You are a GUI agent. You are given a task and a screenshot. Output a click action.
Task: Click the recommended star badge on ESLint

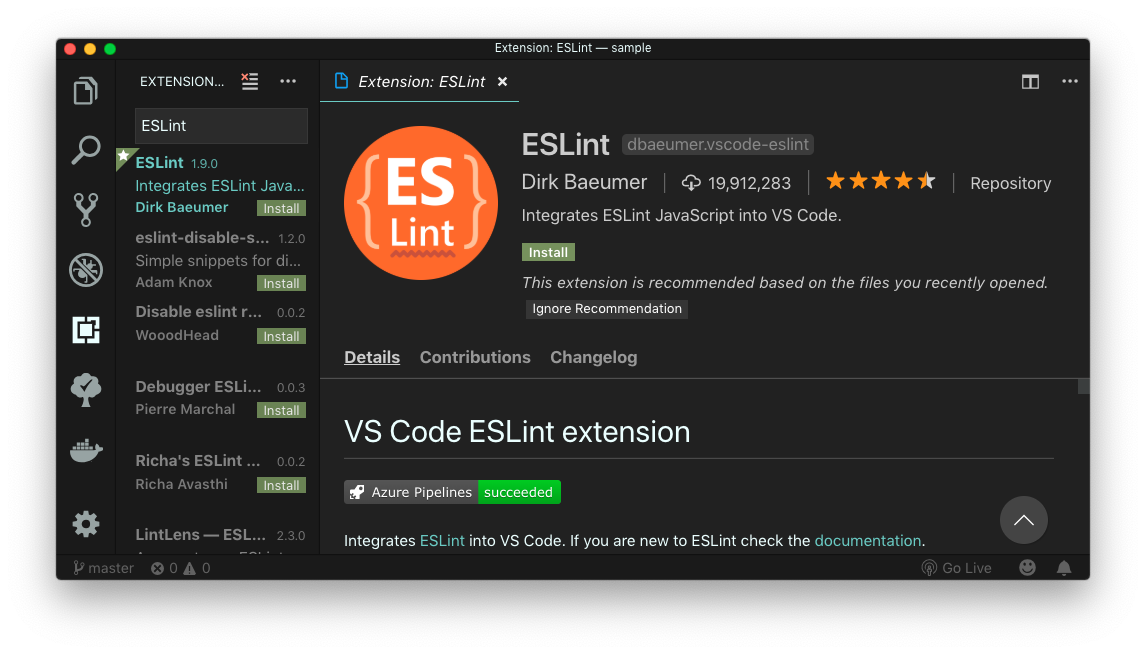(x=124, y=156)
